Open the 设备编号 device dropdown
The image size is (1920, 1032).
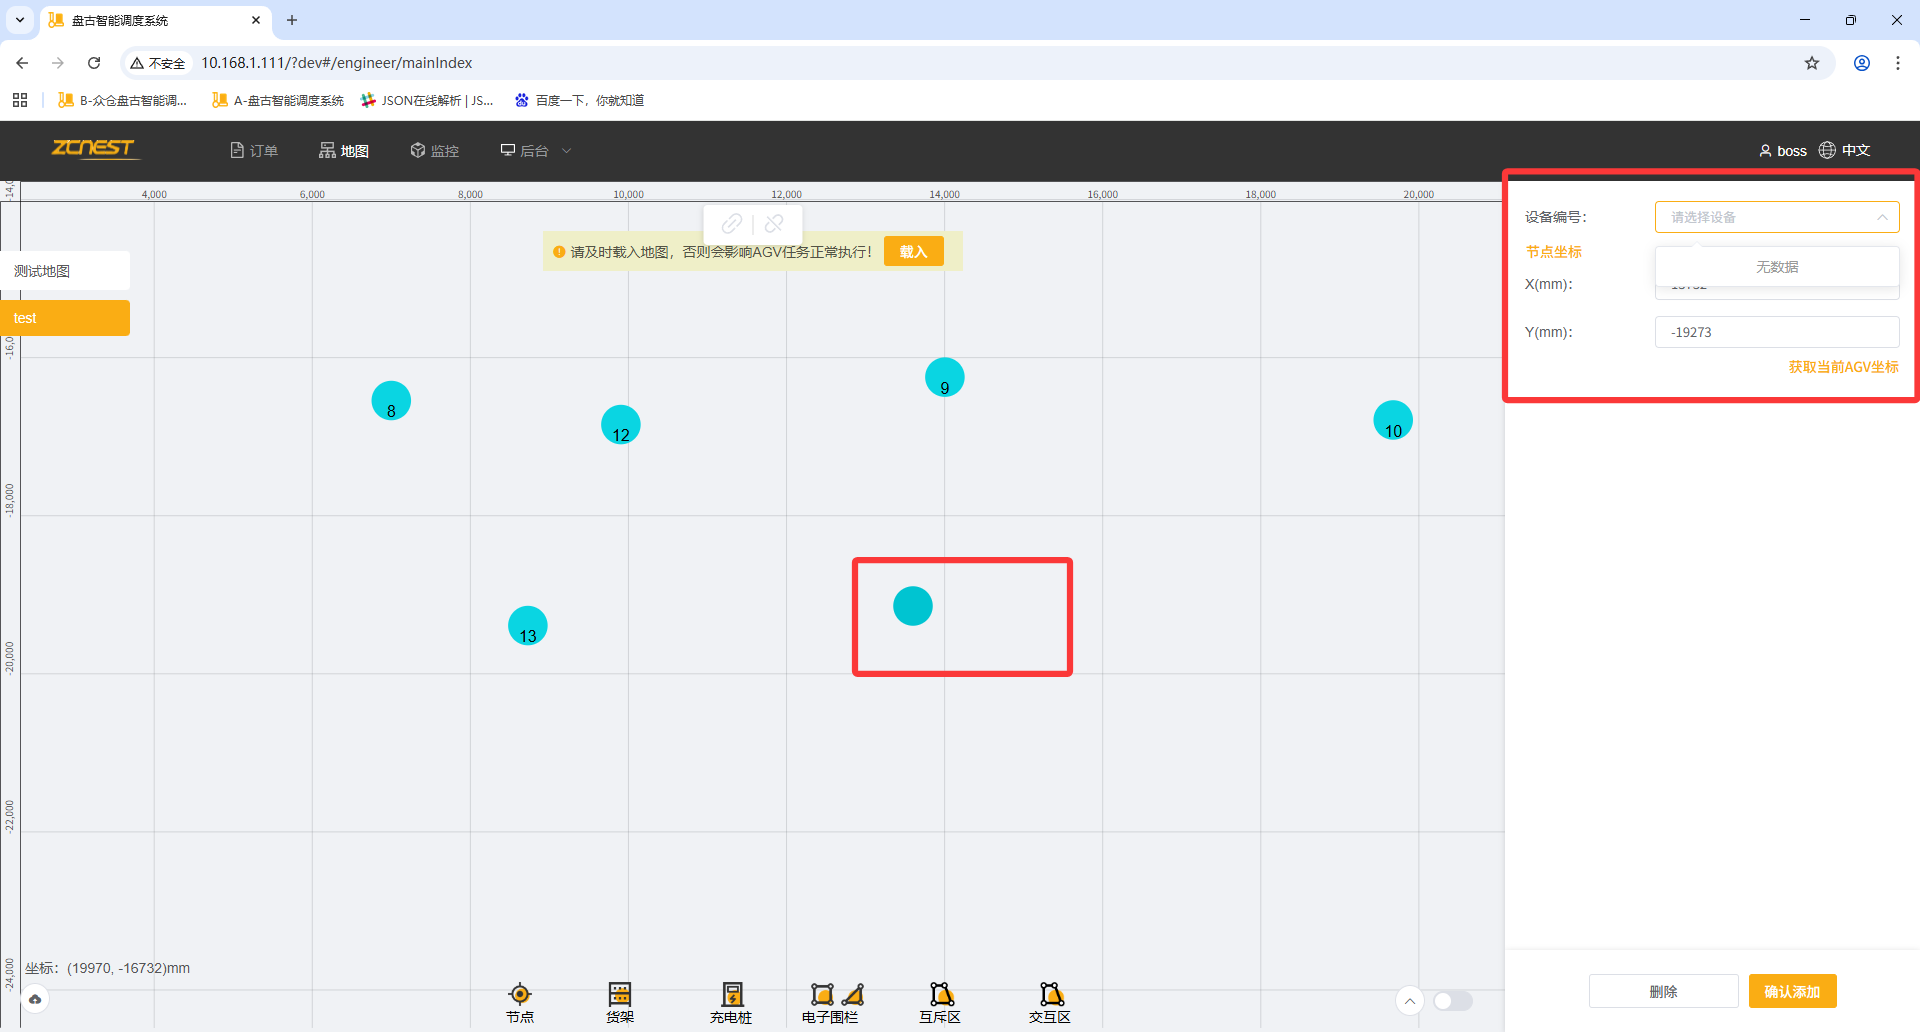1776,217
